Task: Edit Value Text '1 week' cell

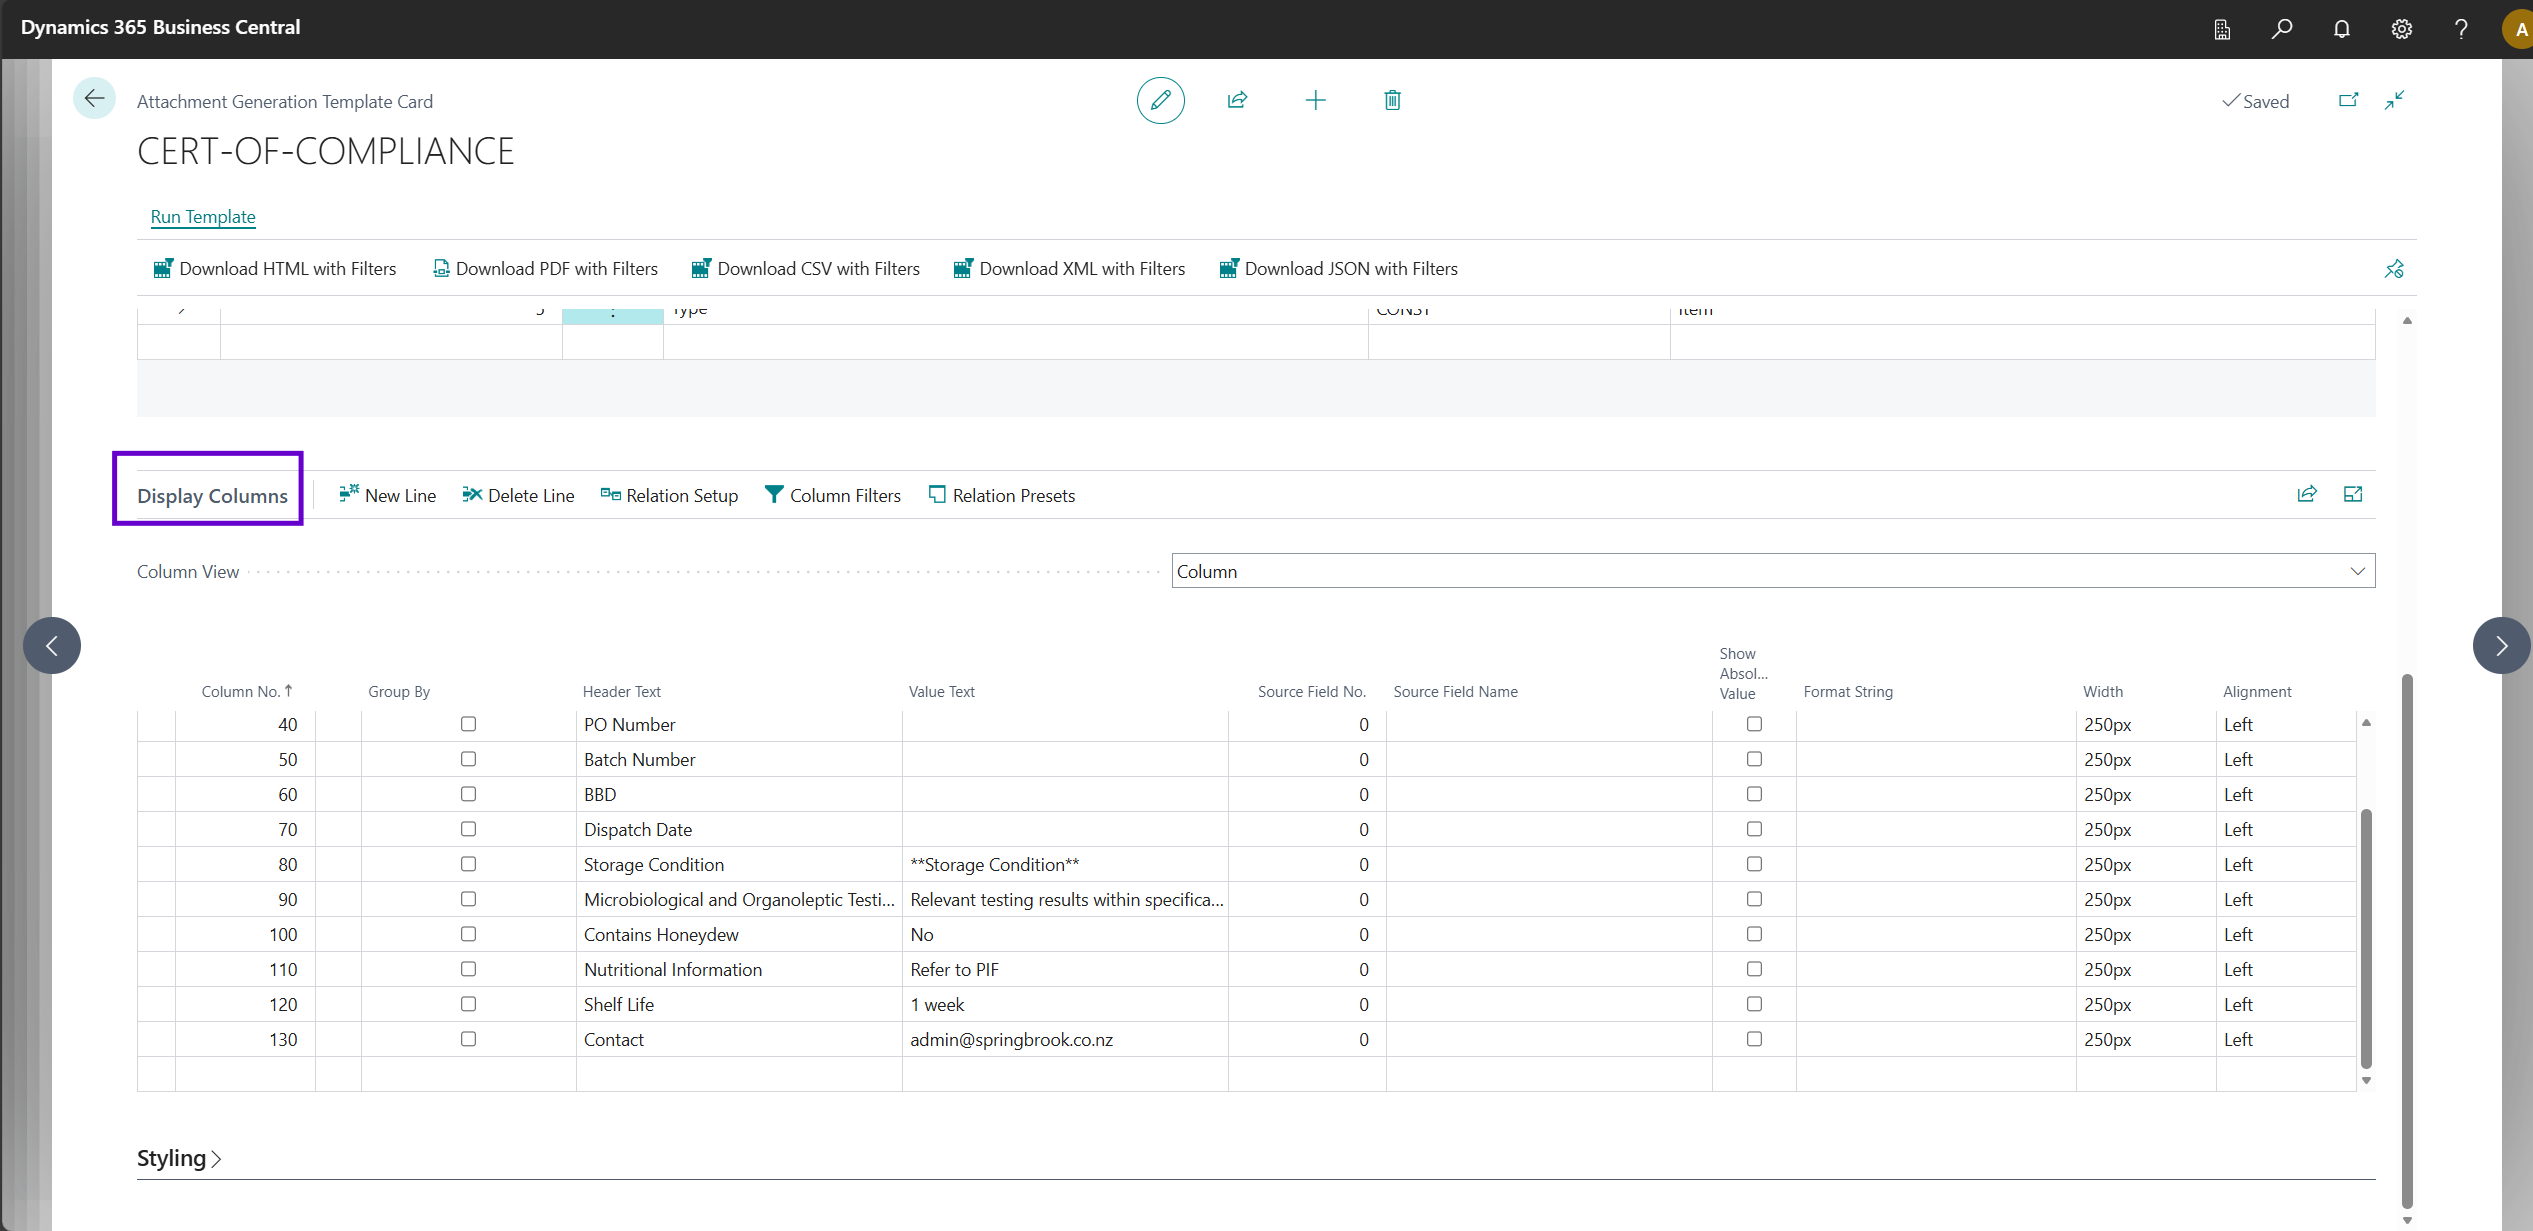Action: [x=1065, y=1004]
